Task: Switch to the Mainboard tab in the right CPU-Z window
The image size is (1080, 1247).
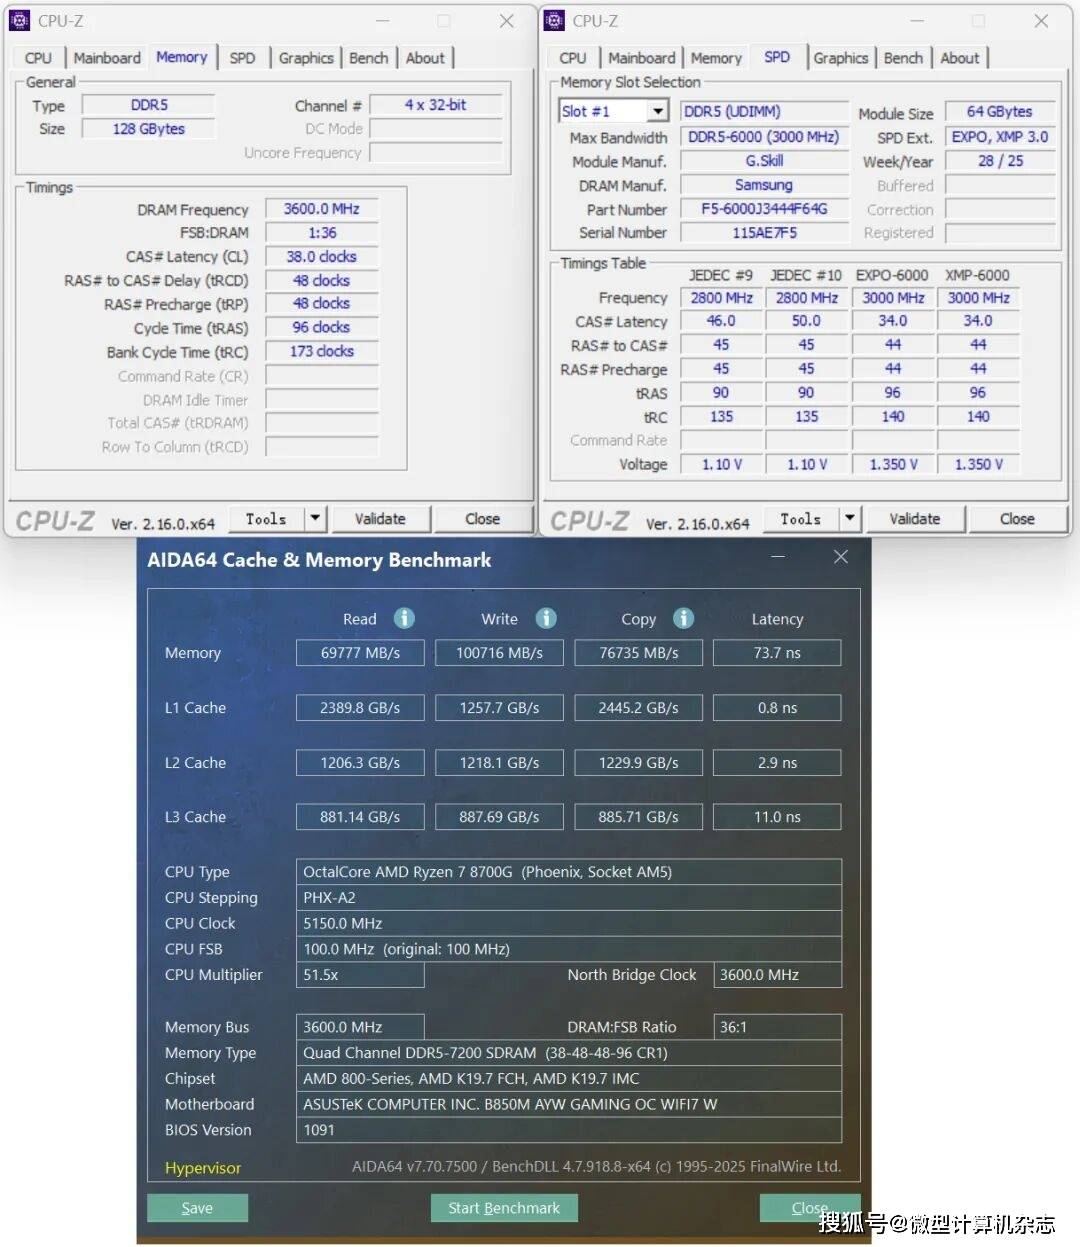Action: (642, 58)
